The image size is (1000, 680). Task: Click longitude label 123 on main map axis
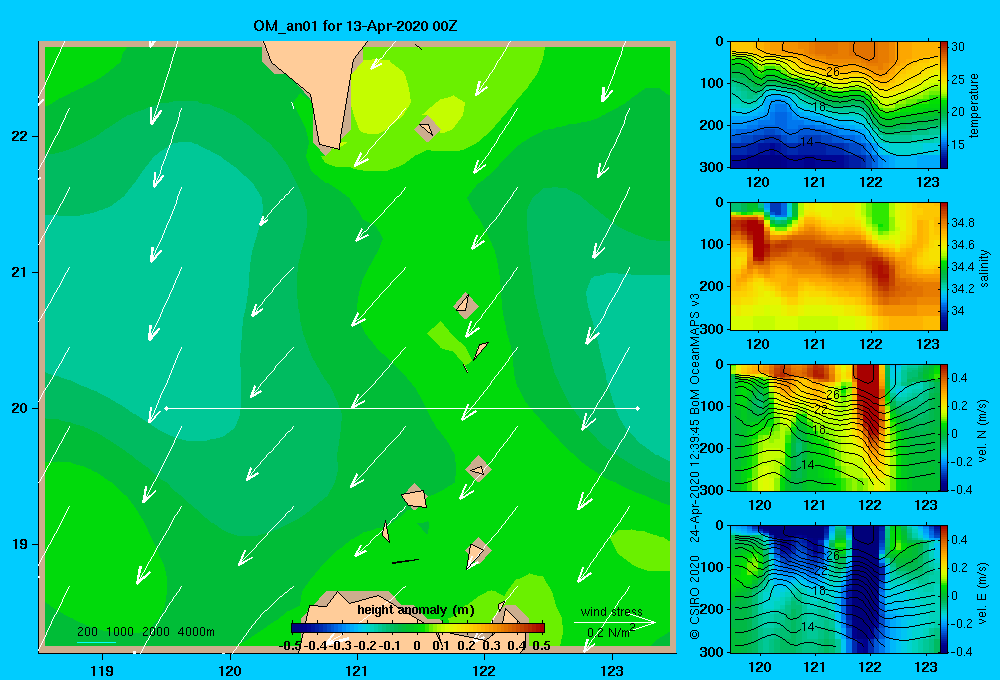pyautogui.click(x=612, y=670)
